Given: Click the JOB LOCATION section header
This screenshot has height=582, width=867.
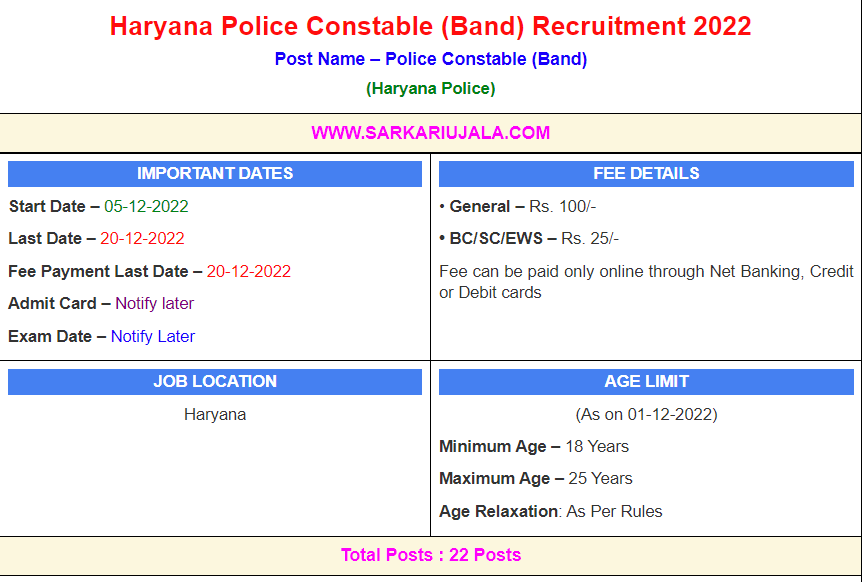Looking at the screenshot, I should [x=215, y=381].
